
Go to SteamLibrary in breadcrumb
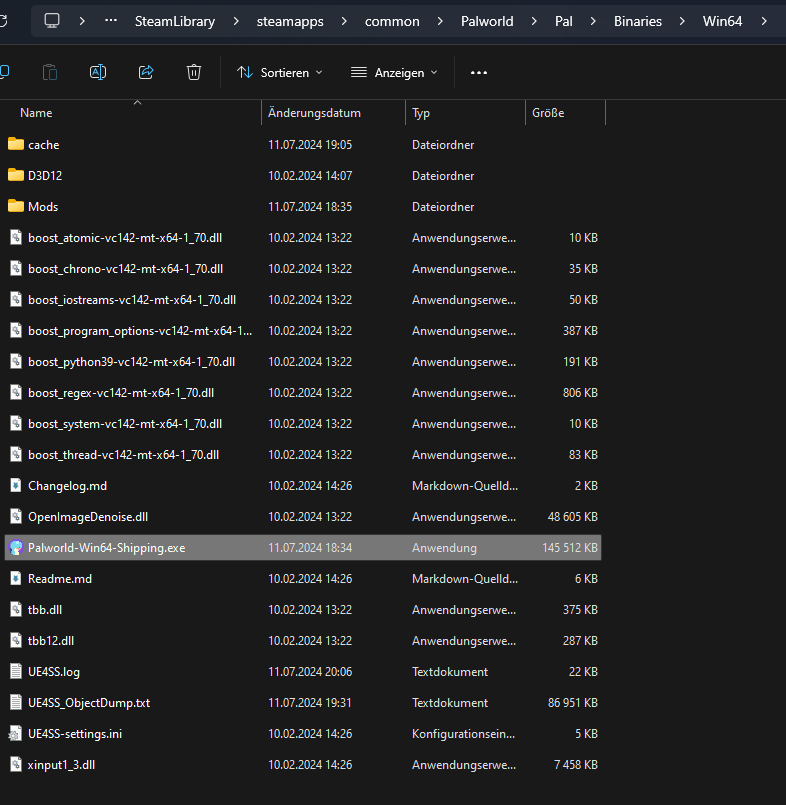point(175,21)
